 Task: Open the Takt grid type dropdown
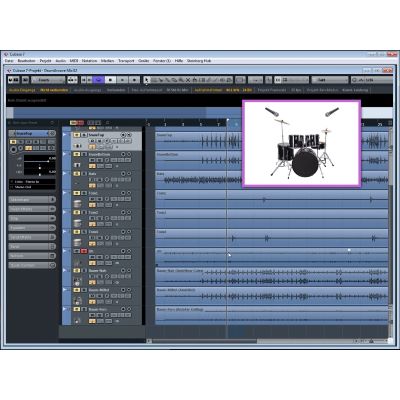pyautogui.click(x=330, y=80)
